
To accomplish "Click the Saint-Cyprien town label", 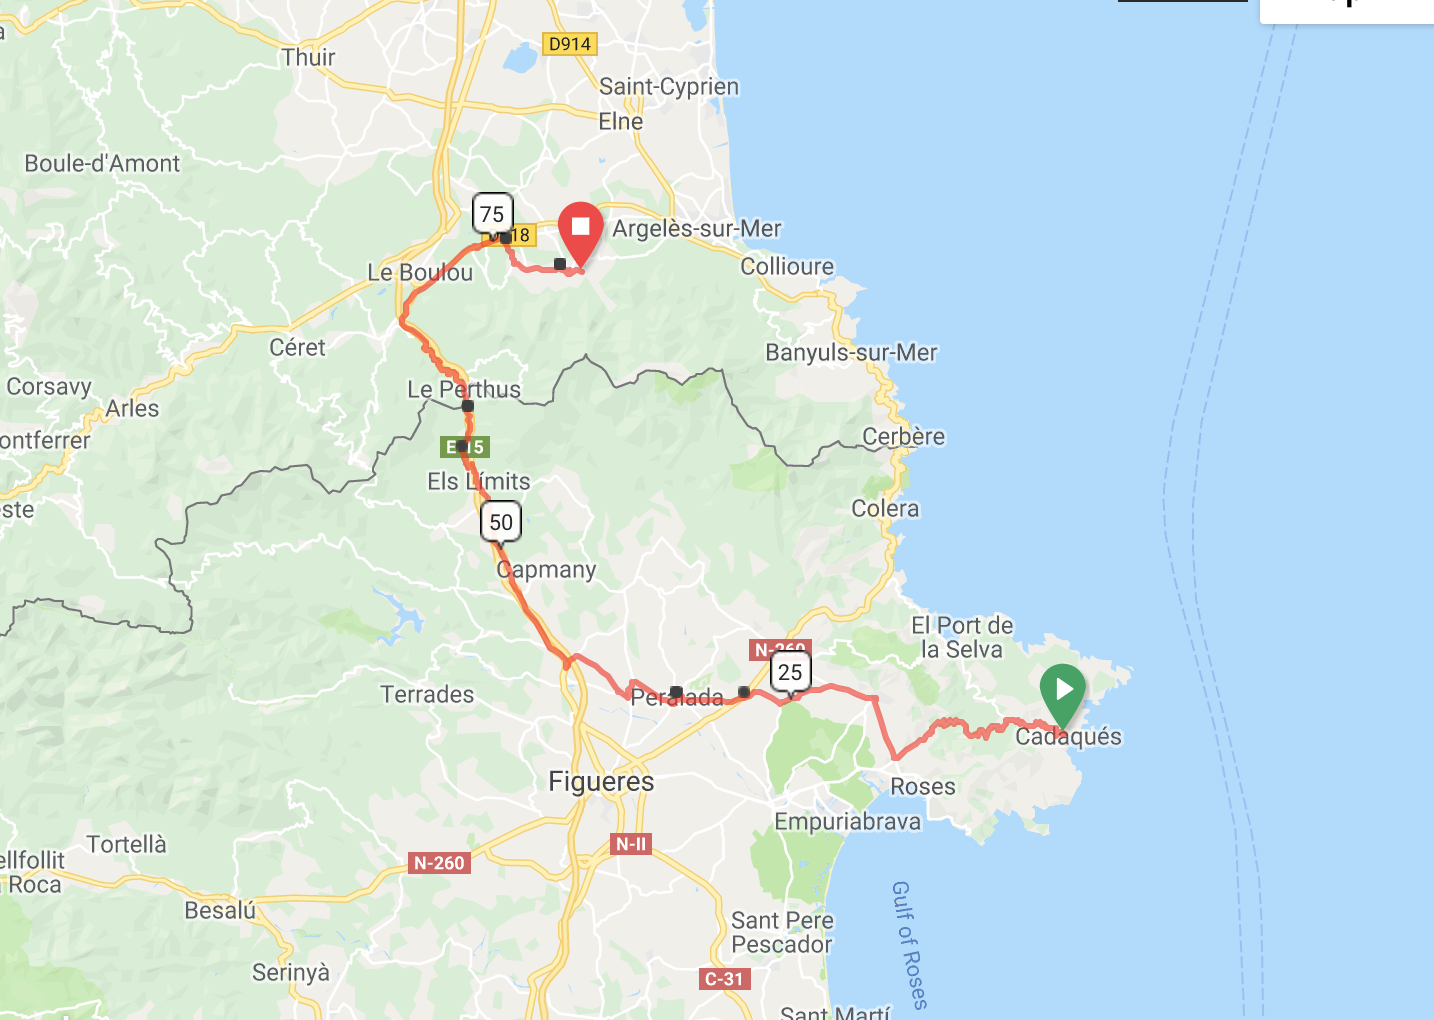I will click(669, 87).
